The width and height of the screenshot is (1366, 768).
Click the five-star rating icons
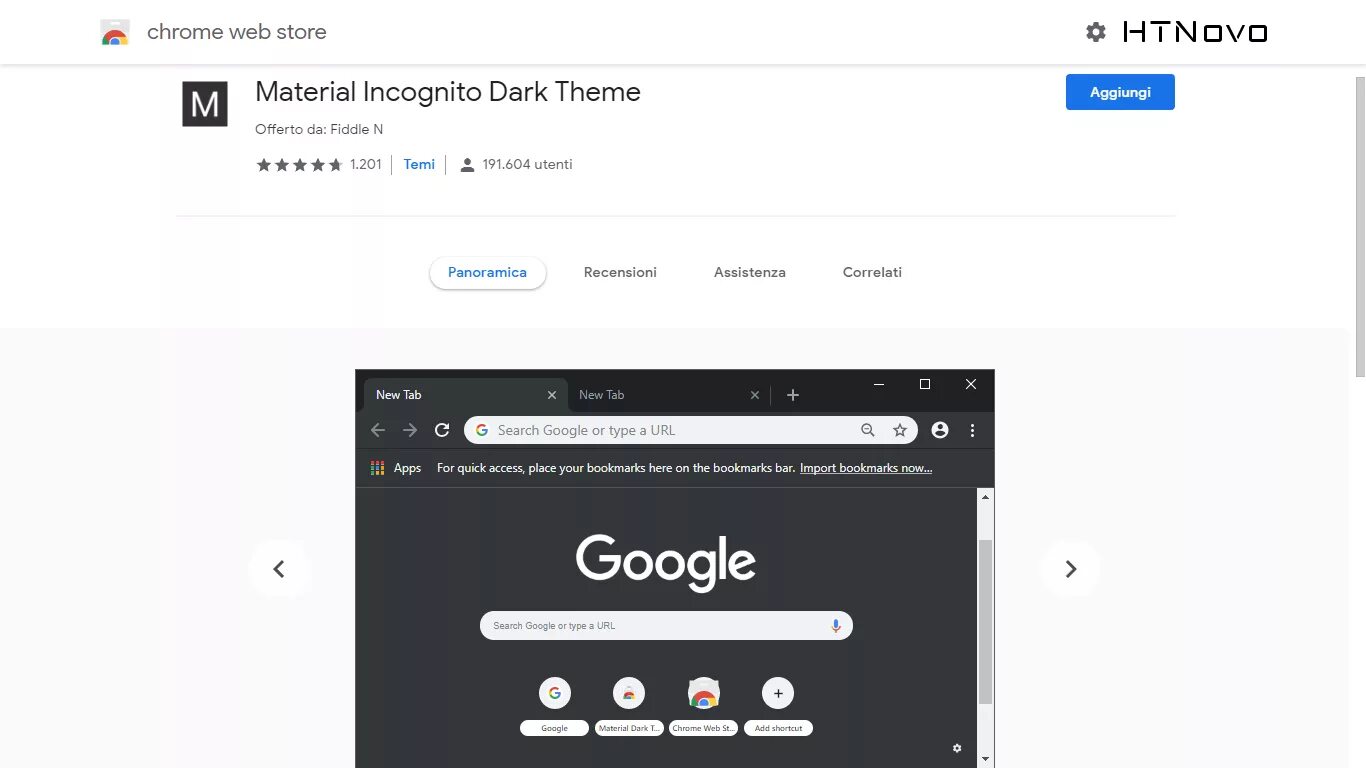click(x=300, y=165)
